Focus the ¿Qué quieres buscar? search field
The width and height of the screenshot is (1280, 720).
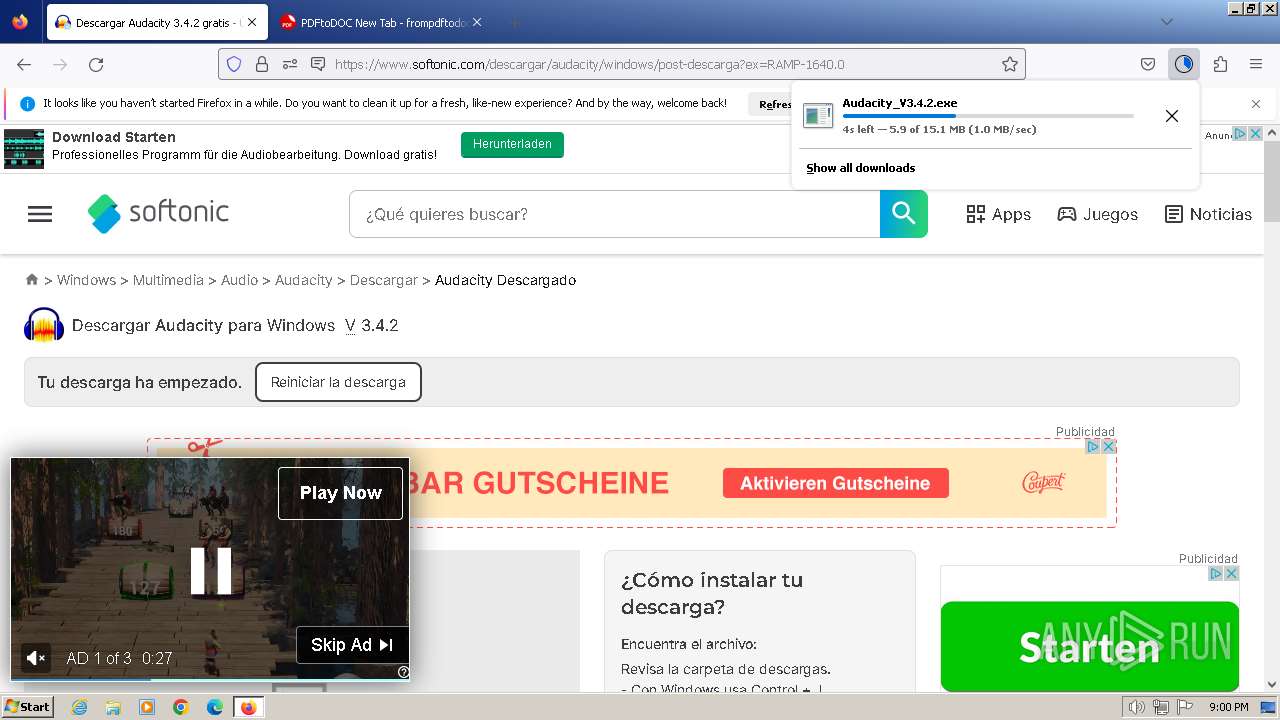click(614, 214)
